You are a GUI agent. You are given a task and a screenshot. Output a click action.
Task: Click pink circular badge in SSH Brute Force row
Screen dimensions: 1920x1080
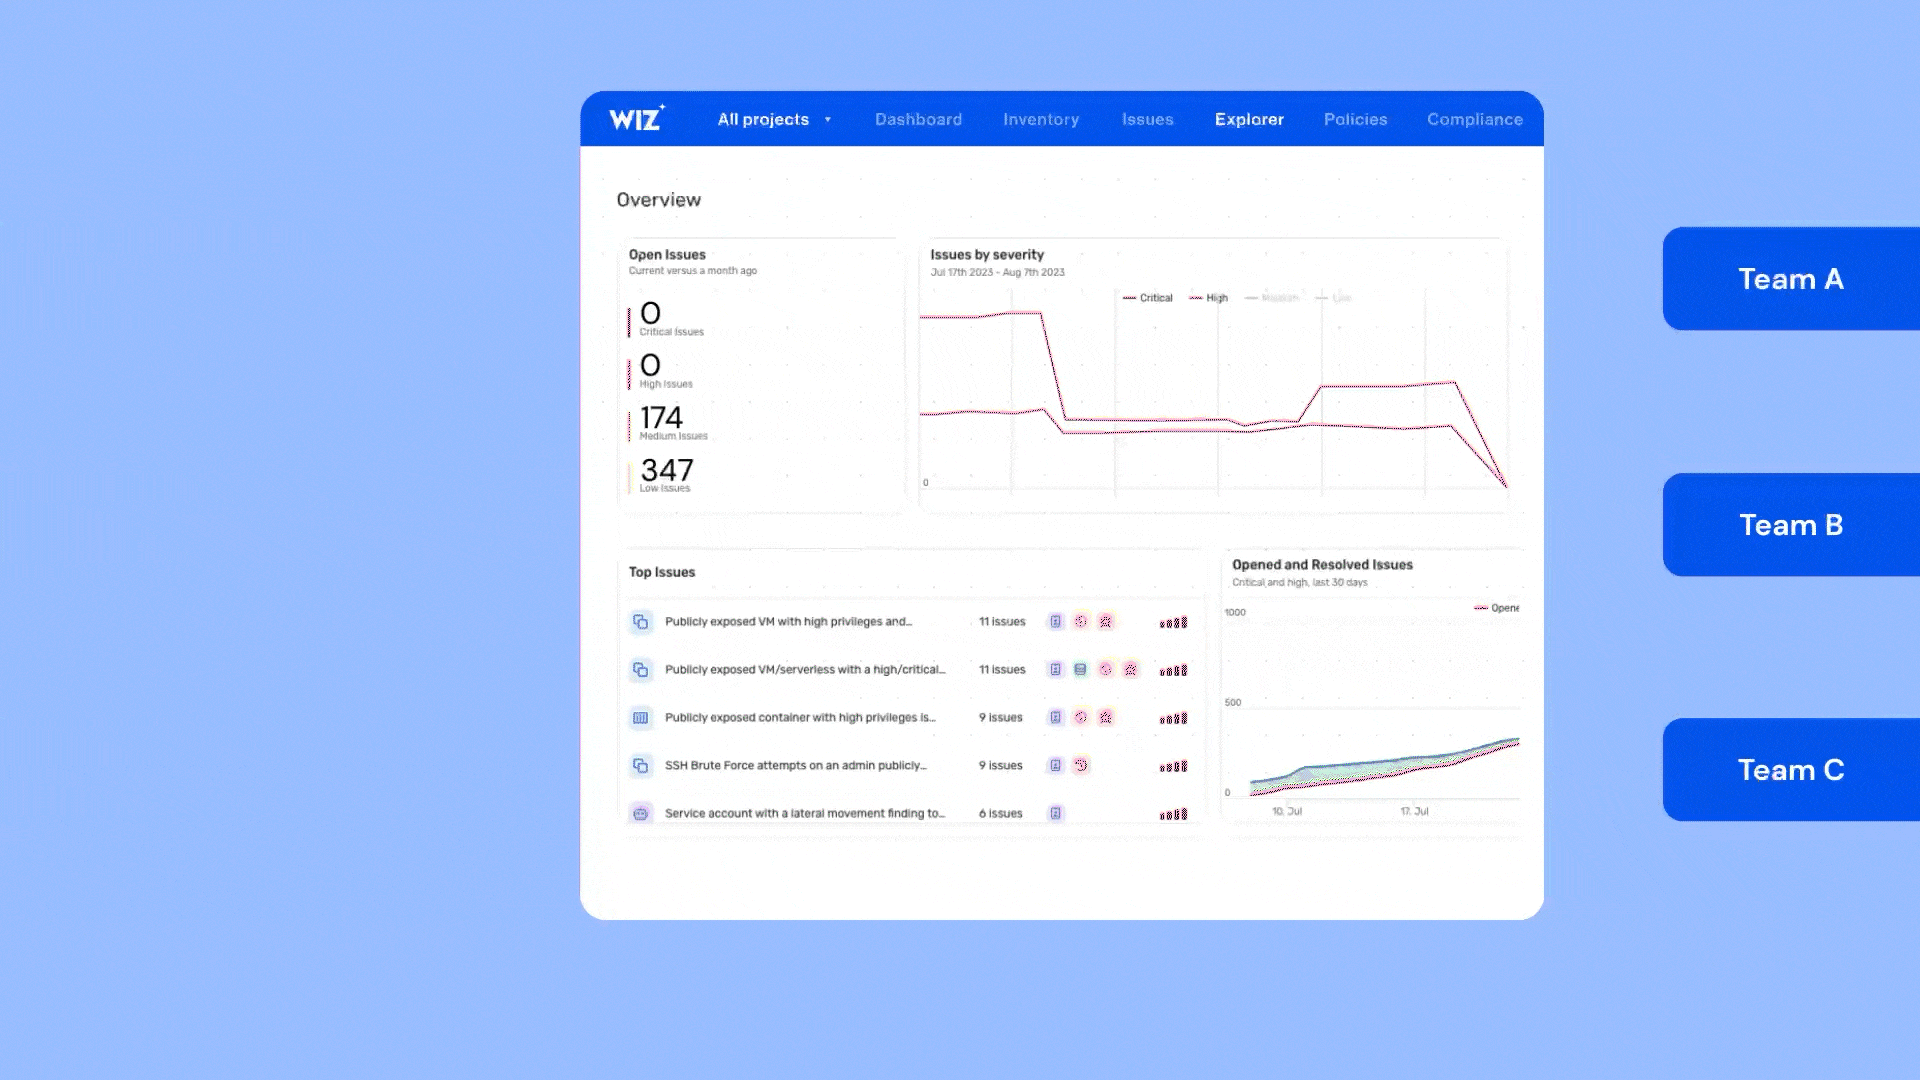tap(1080, 766)
